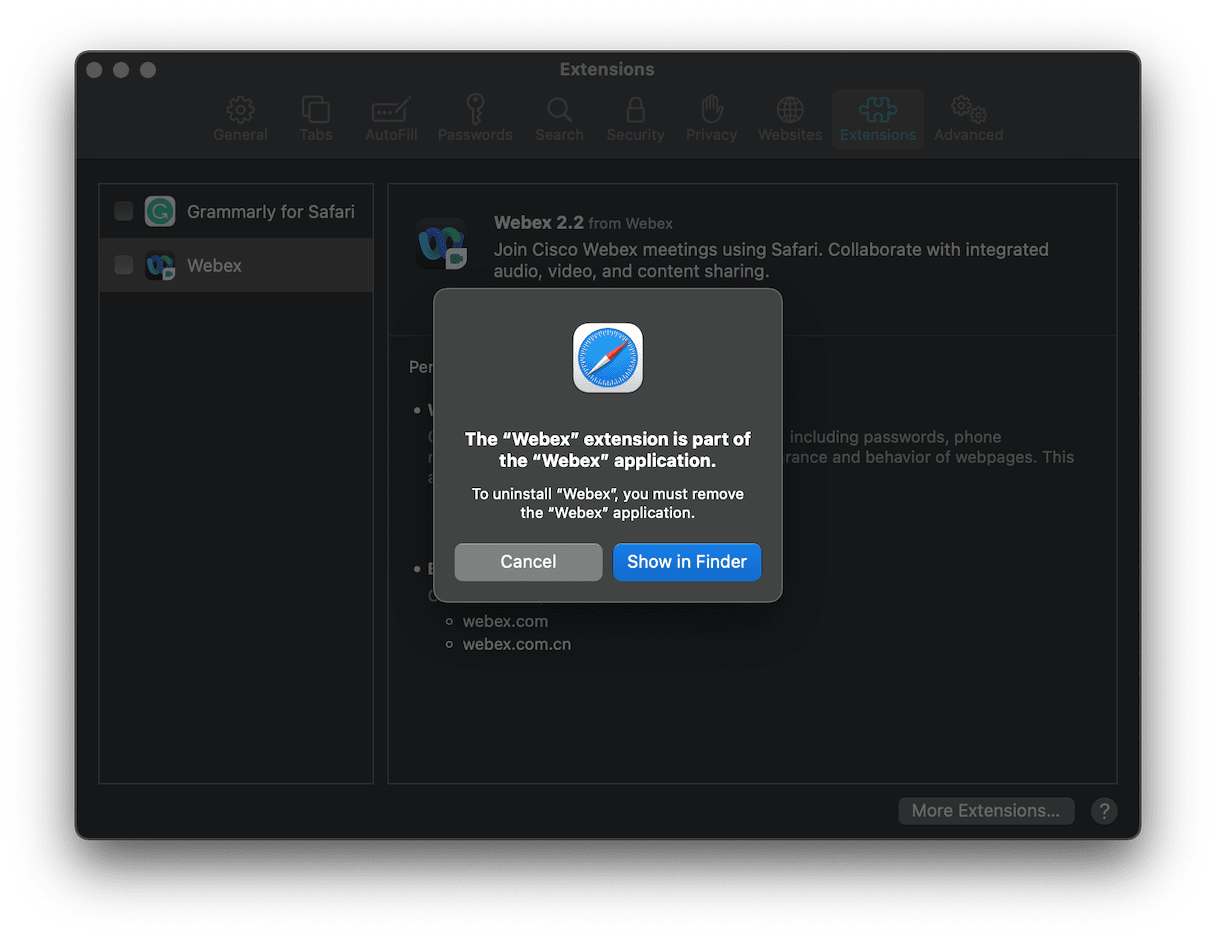Screen dimensions: 1216x939
Task: Open the General preferences tab
Action: 240,119
